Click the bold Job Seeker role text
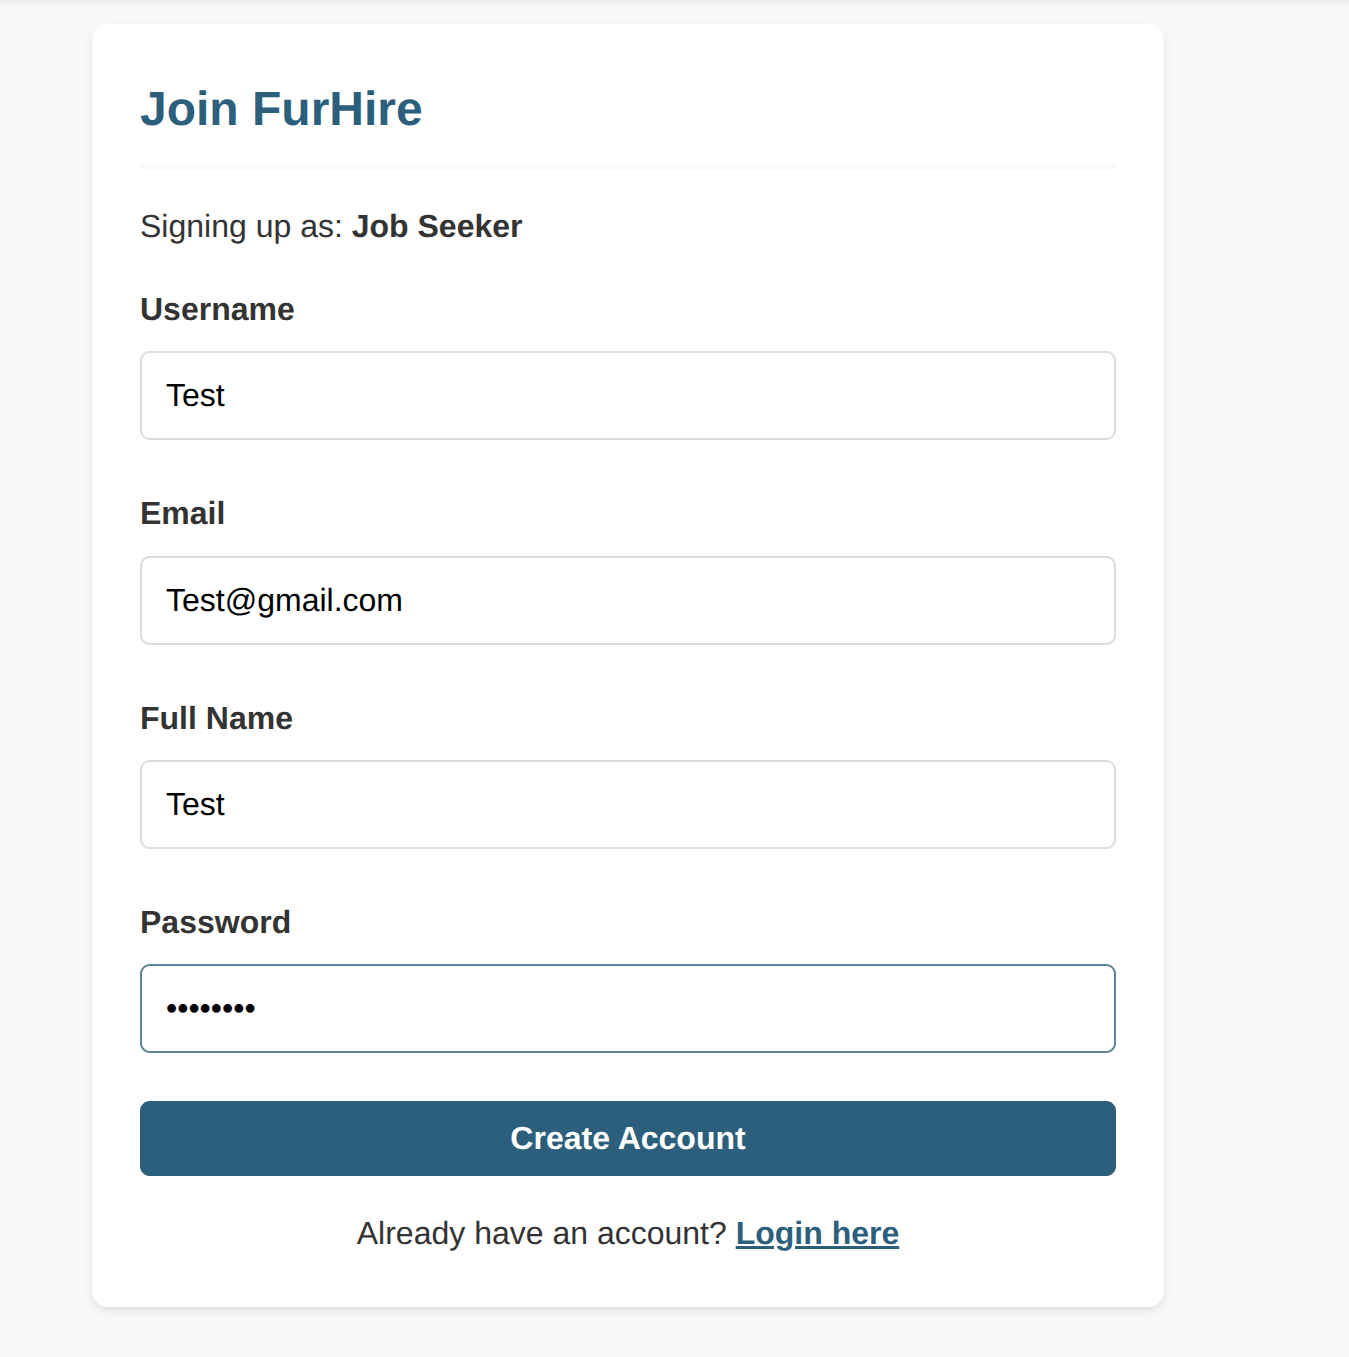 pos(436,226)
